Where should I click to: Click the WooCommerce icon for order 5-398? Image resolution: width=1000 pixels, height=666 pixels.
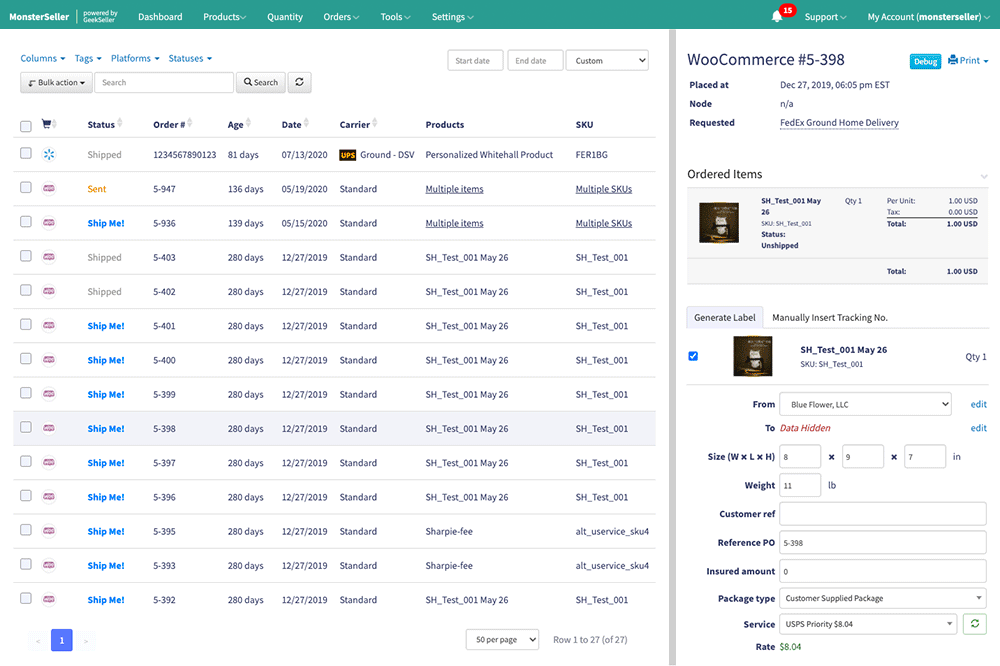point(49,429)
